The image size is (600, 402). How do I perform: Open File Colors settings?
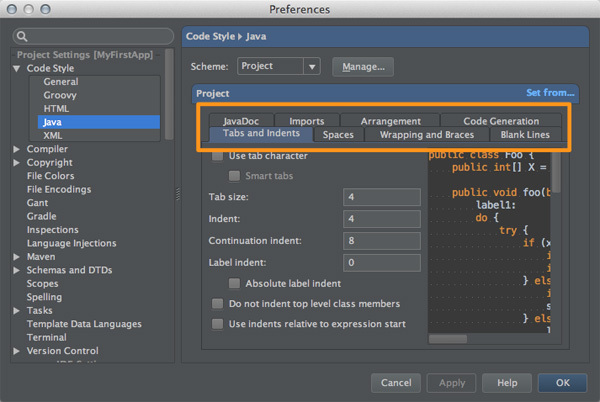coord(51,176)
